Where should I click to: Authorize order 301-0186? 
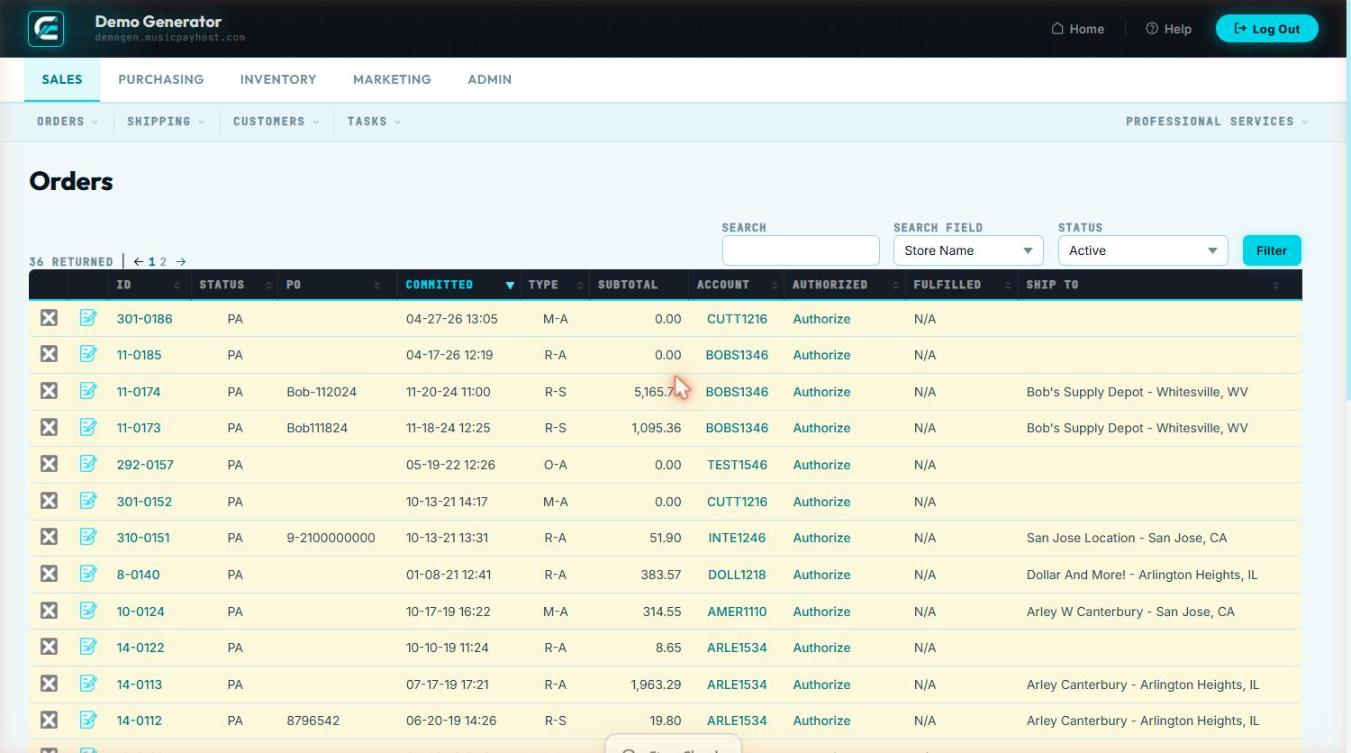point(822,319)
